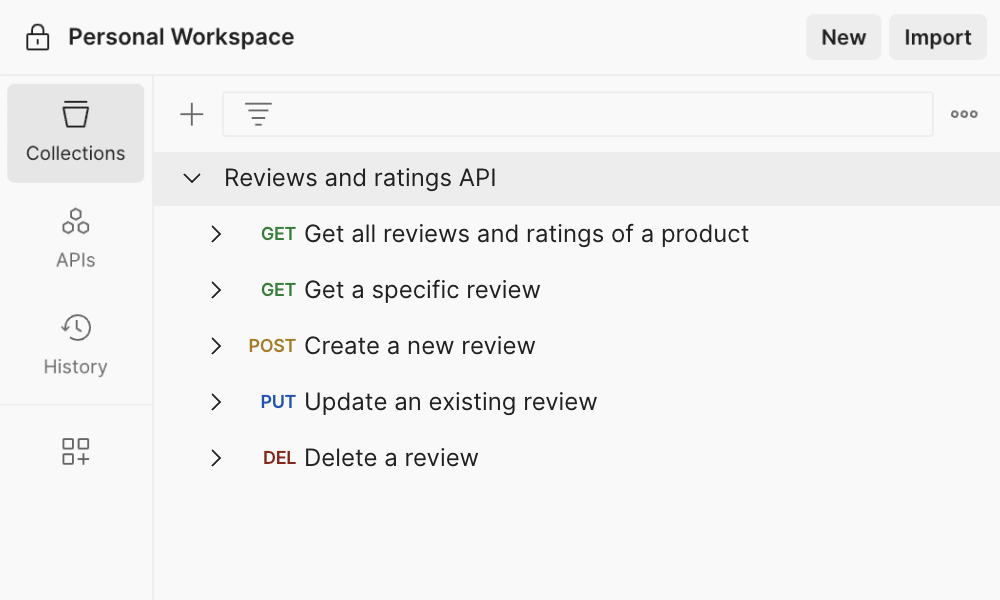Open the three-dots view more options
The width and height of the screenshot is (1000, 600).
pos(964,115)
